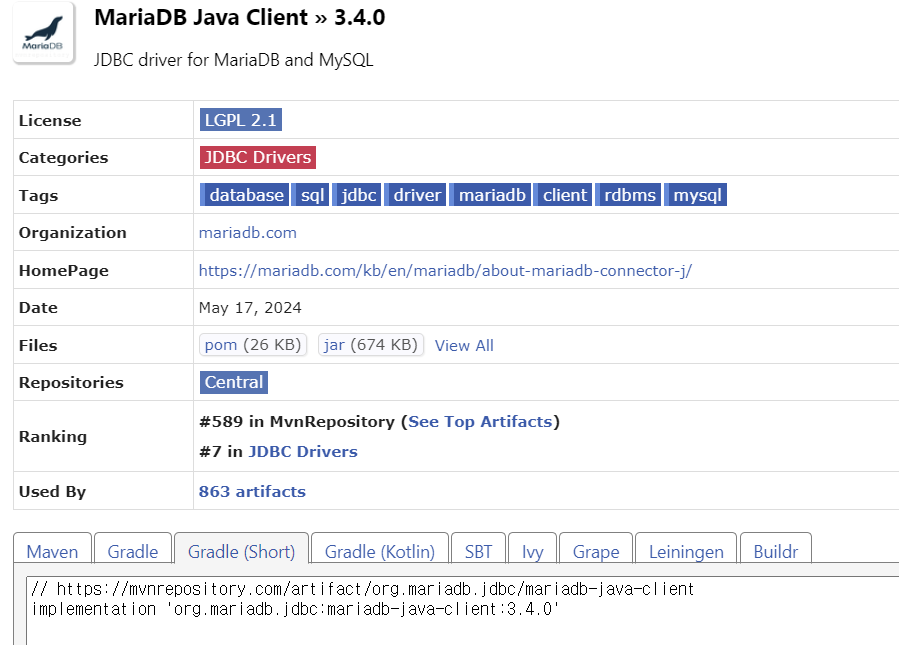
Task: Switch to the Leiningen tab
Action: point(686,549)
